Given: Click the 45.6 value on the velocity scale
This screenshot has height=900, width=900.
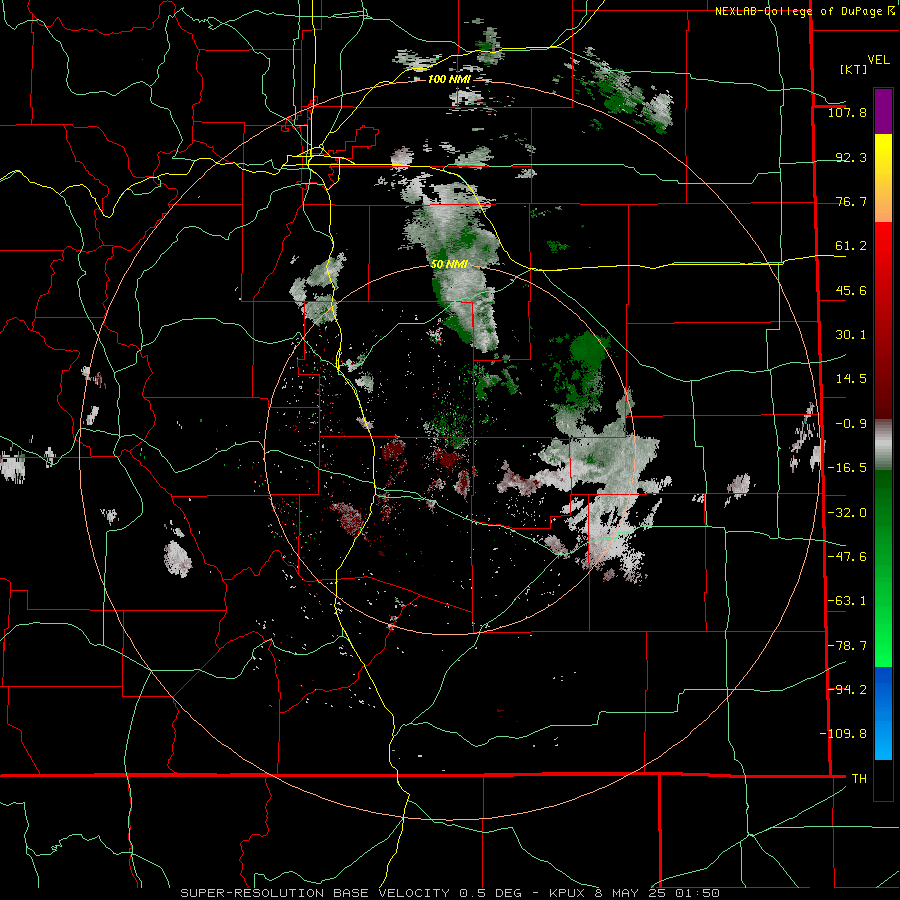Looking at the screenshot, I should pyautogui.click(x=851, y=290).
